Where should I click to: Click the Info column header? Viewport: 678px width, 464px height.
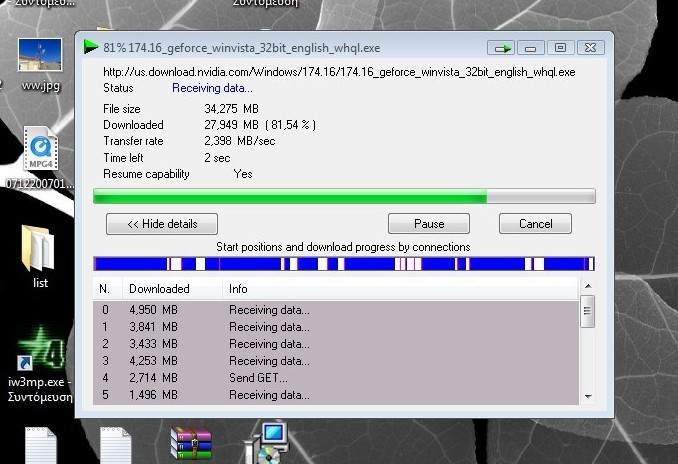(x=400, y=289)
